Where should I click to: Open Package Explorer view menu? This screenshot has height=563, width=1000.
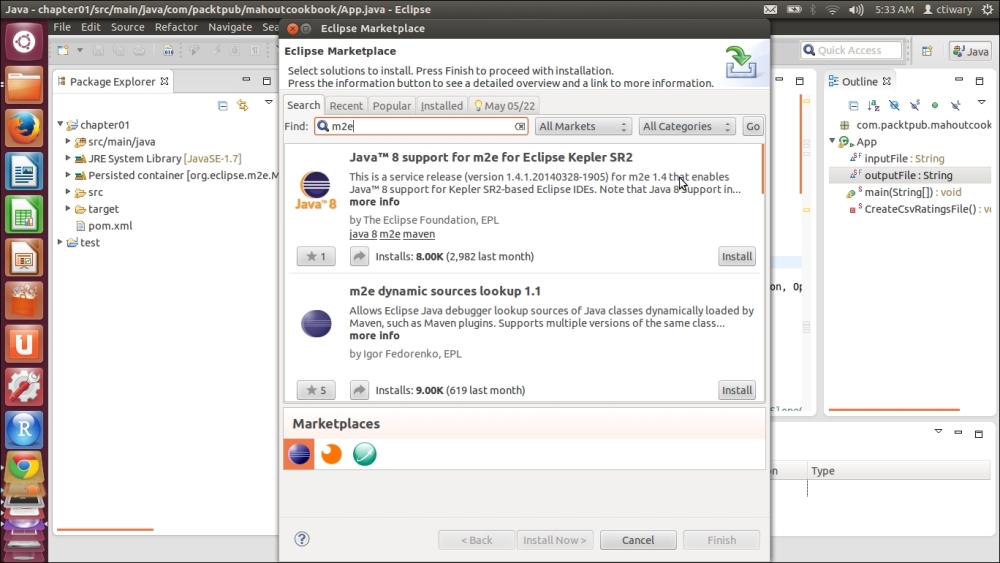coord(268,102)
